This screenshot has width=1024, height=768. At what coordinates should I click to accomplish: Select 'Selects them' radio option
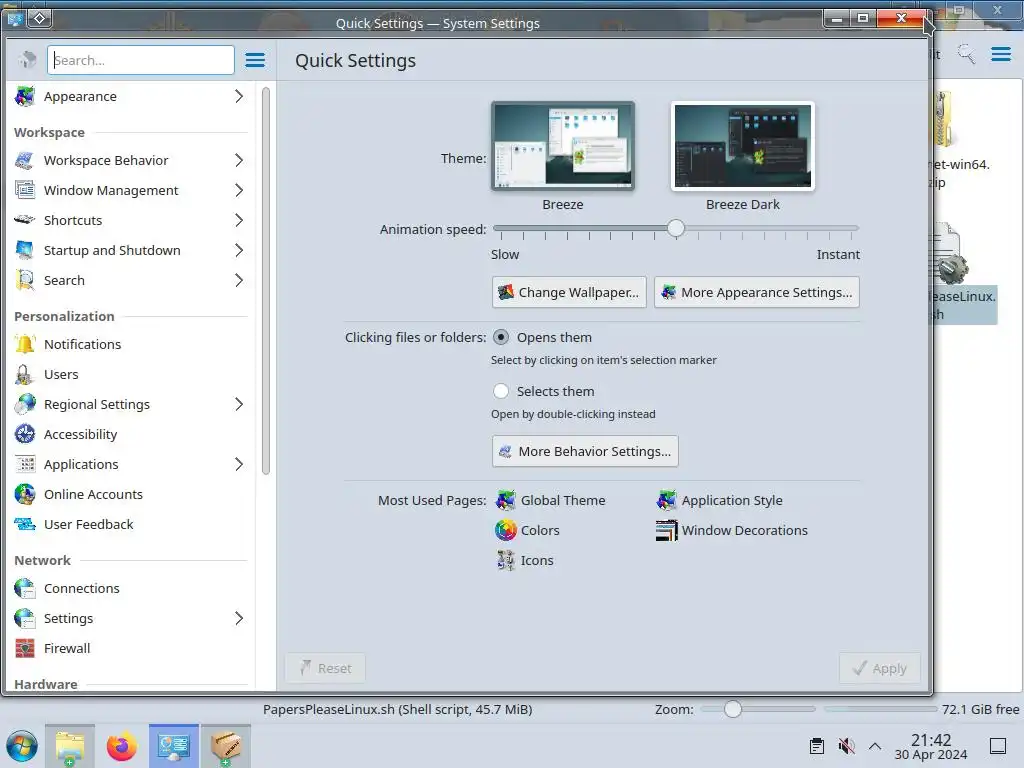click(x=501, y=391)
